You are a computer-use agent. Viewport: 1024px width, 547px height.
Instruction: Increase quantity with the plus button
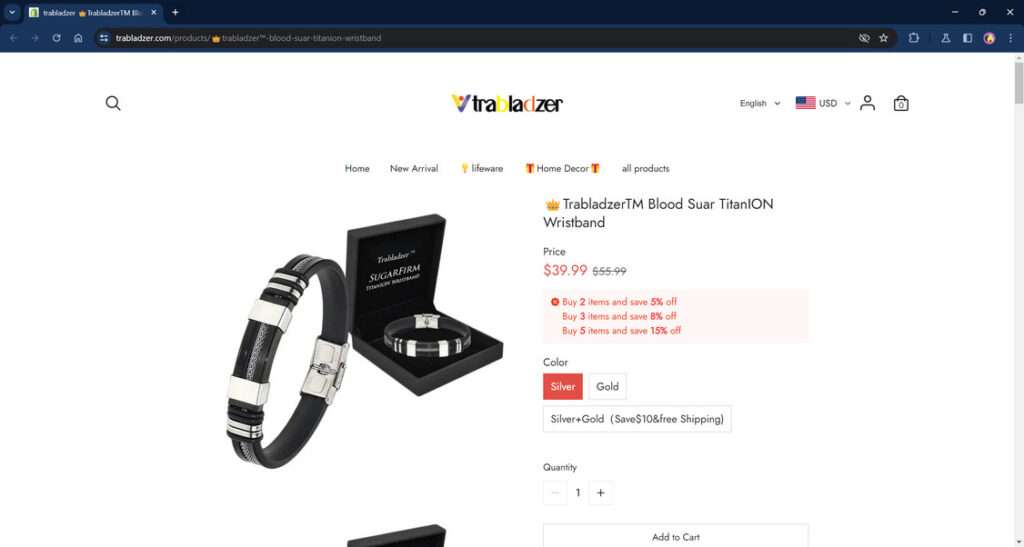(600, 493)
